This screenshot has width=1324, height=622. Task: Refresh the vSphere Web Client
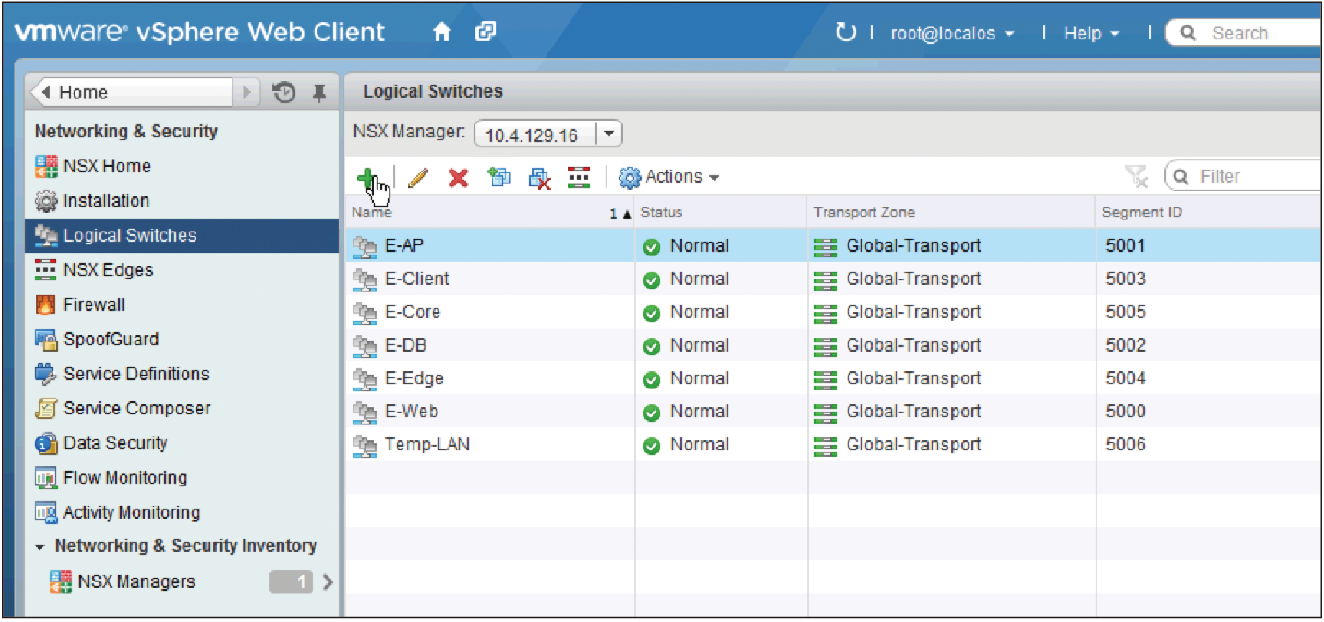click(846, 33)
